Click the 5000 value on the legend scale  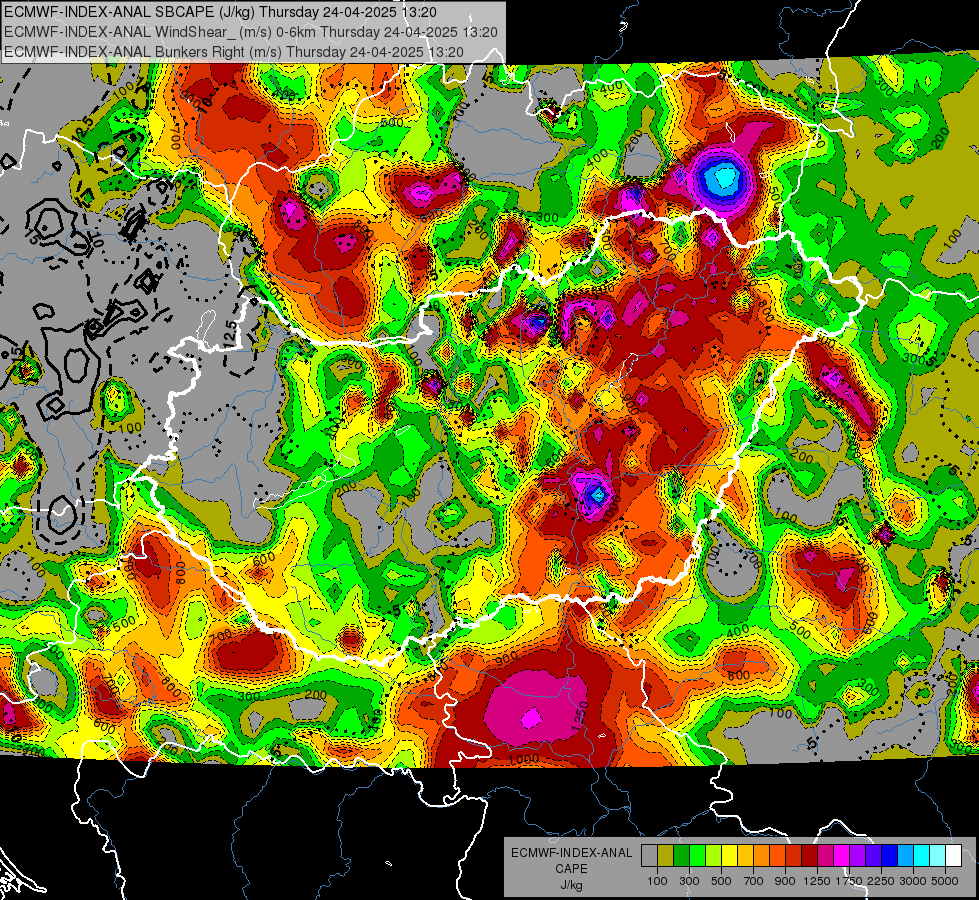945,881
